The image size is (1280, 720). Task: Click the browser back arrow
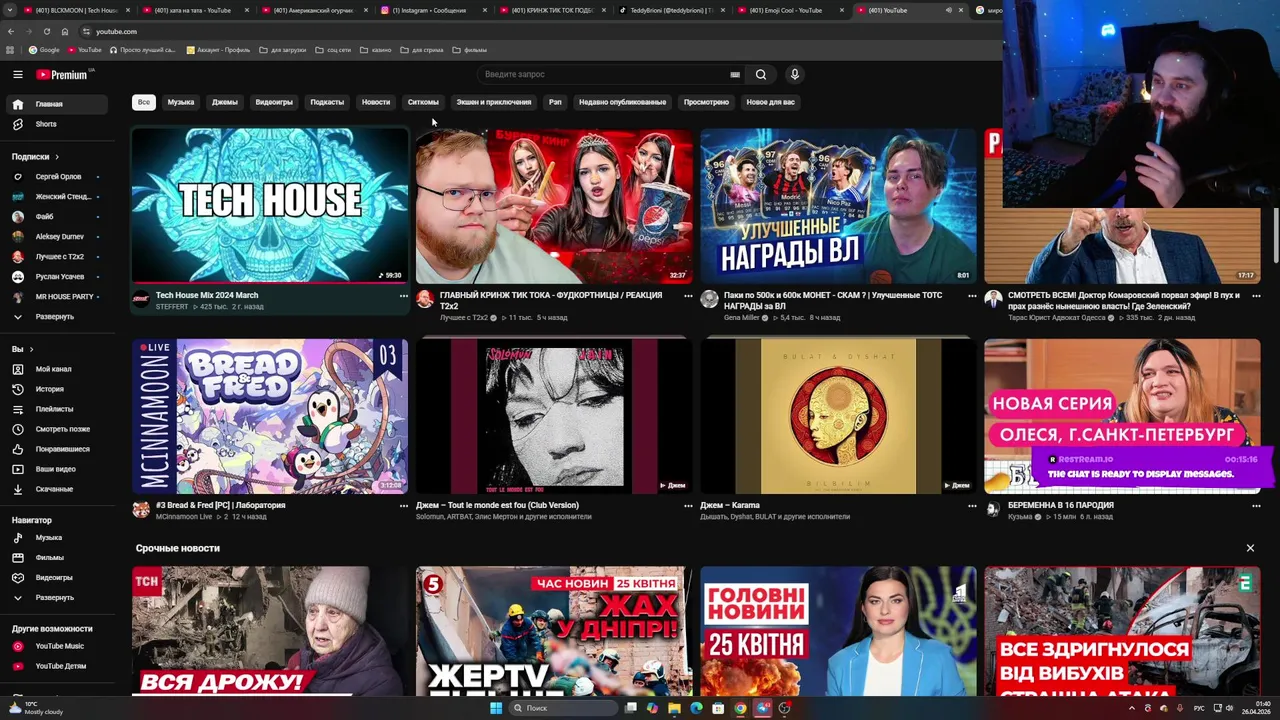(x=10, y=31)
